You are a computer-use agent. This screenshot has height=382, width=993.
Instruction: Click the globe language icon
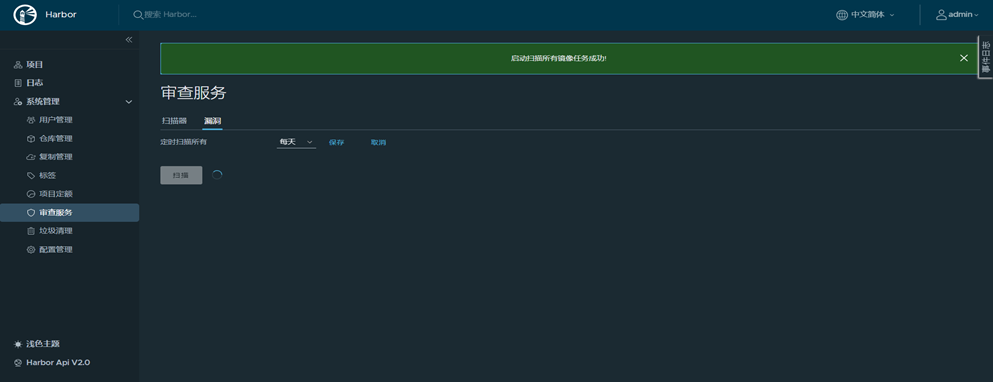coord(842,15)
